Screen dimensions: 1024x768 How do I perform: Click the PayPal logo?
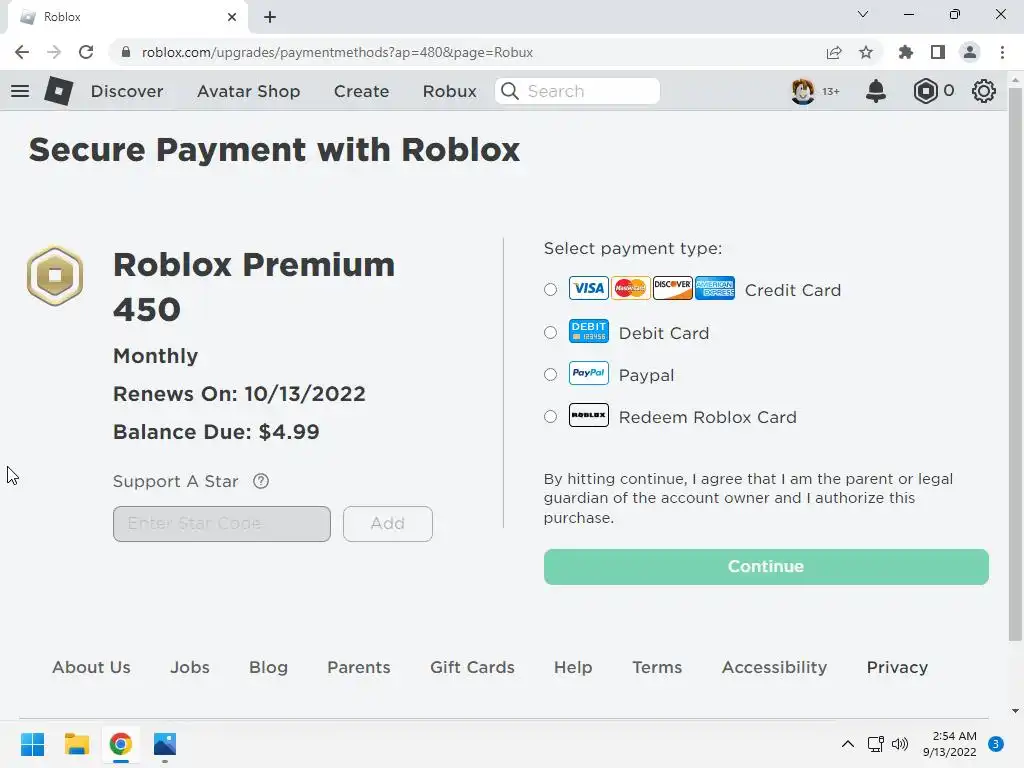coord(588,373)
